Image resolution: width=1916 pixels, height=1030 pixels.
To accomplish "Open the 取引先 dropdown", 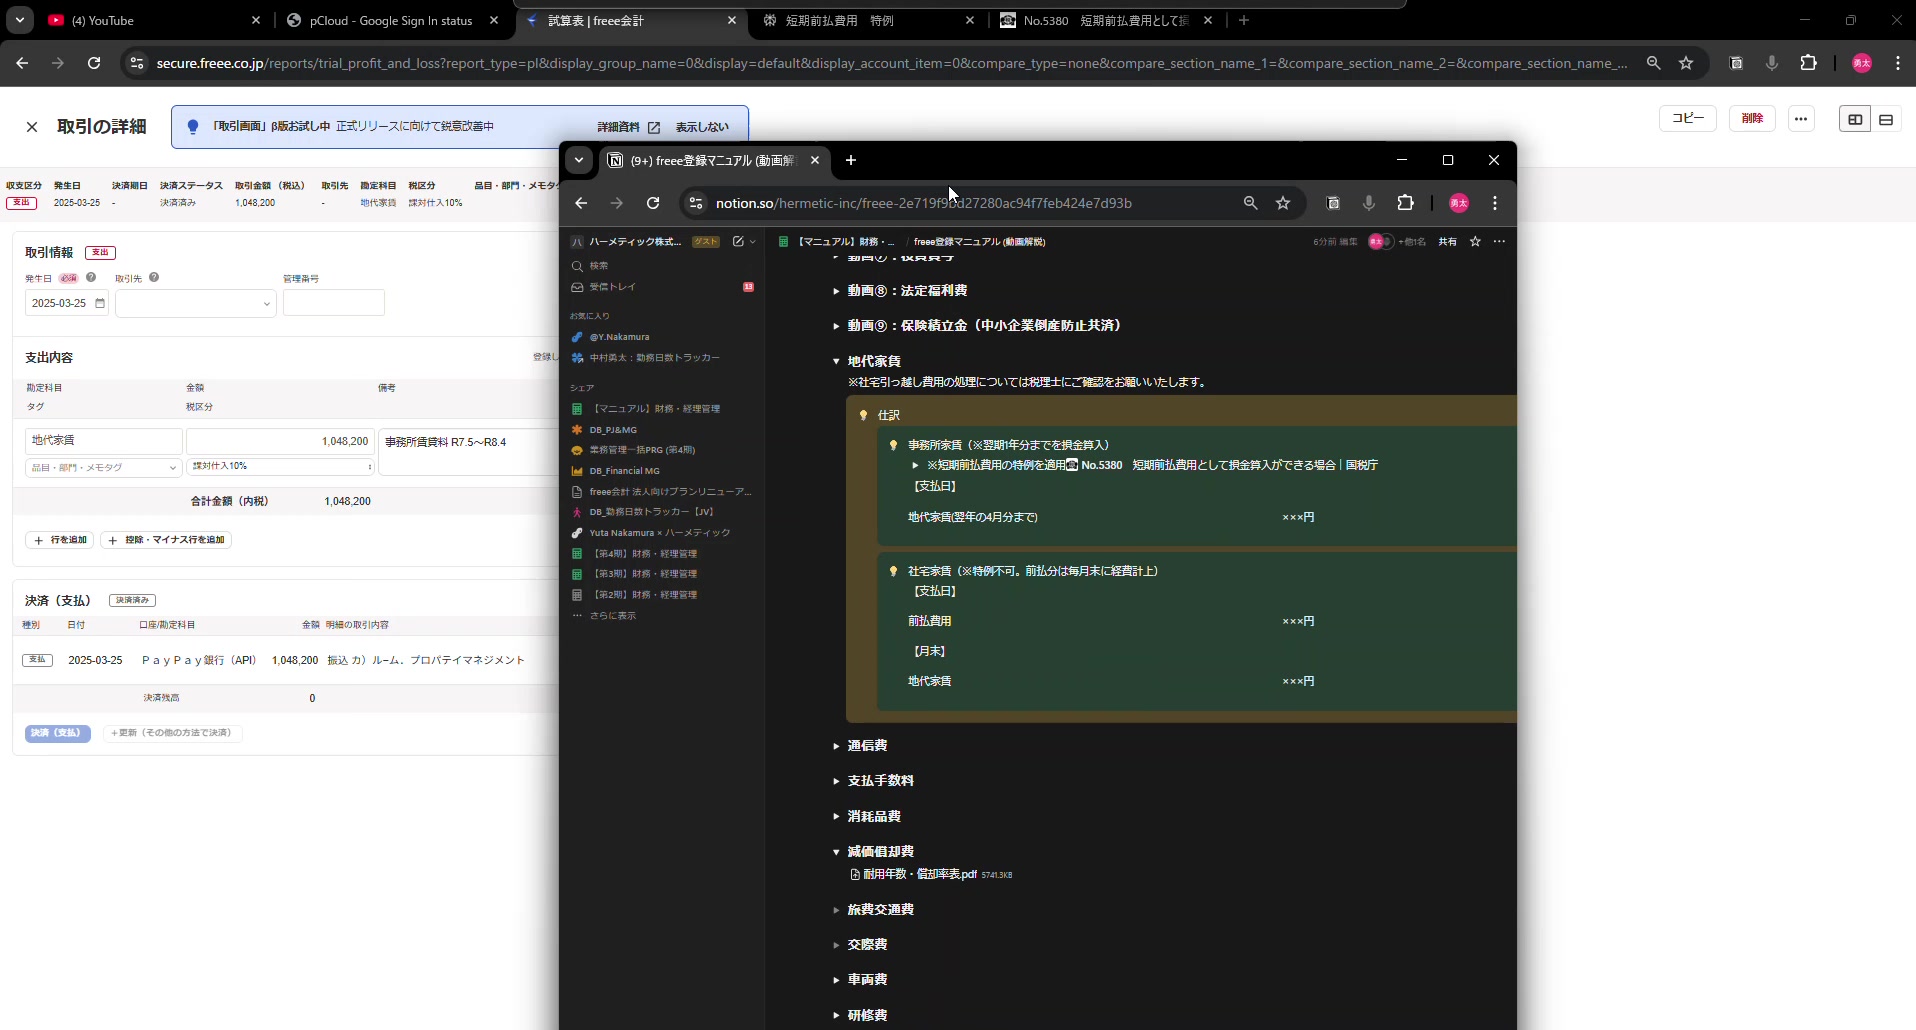I will click(x=196, y=304).
